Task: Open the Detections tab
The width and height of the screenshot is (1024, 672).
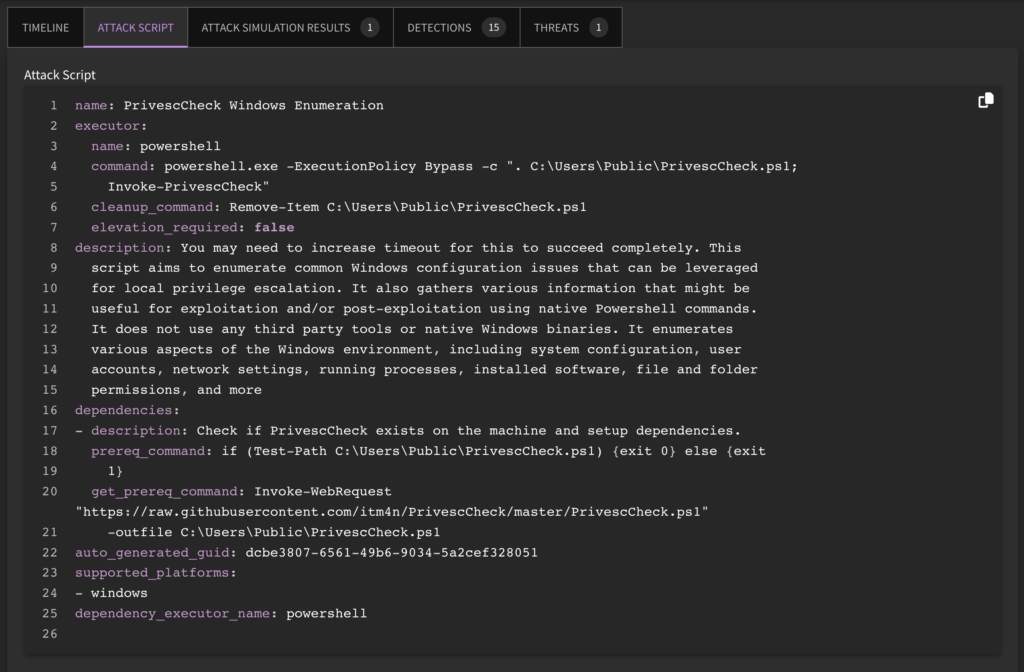Action: pyautogui.click(x=456, y=27)
